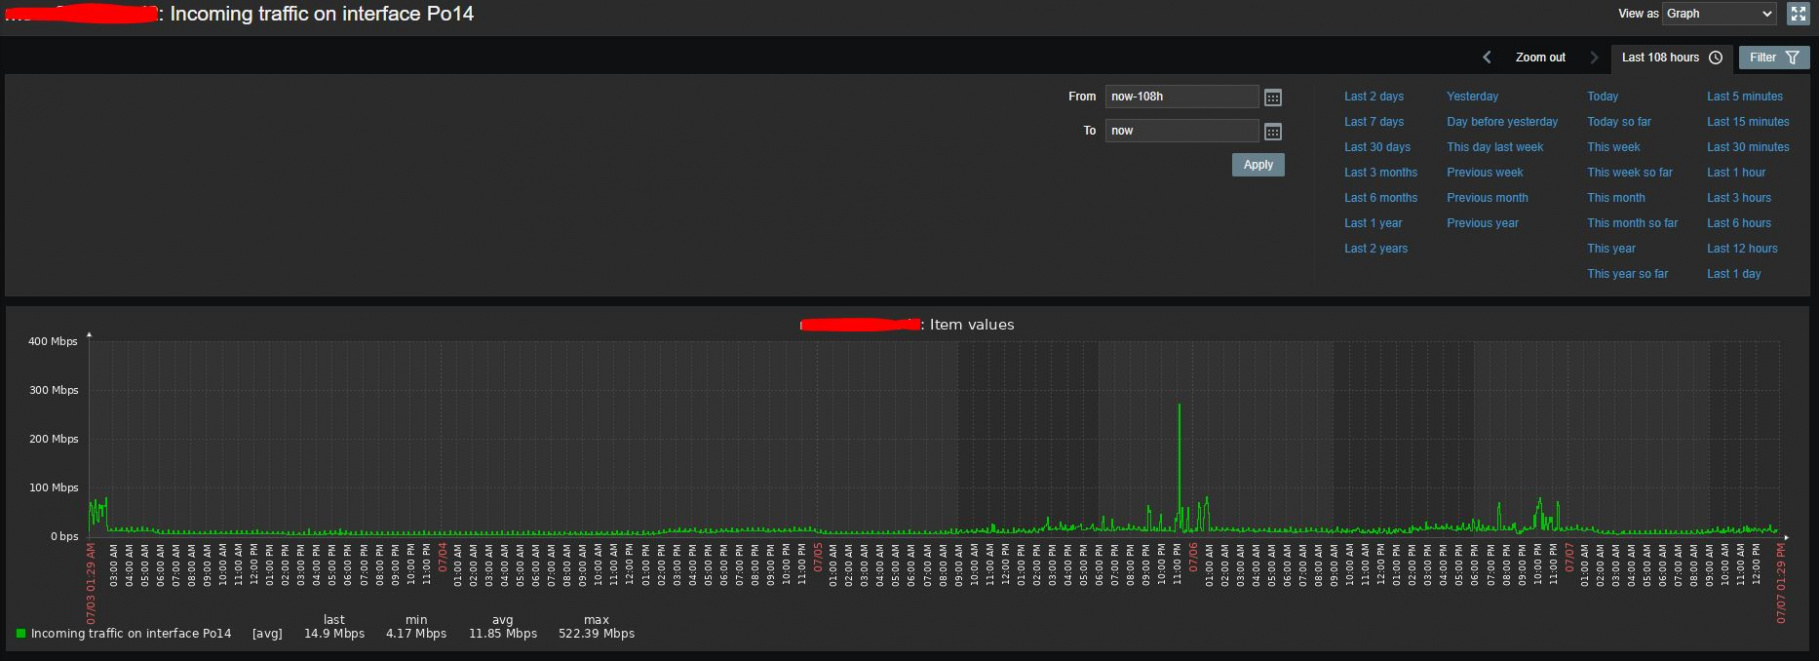Open the View as Graph dropdown
This screenshot has height=661, width=1819.
1718,14
